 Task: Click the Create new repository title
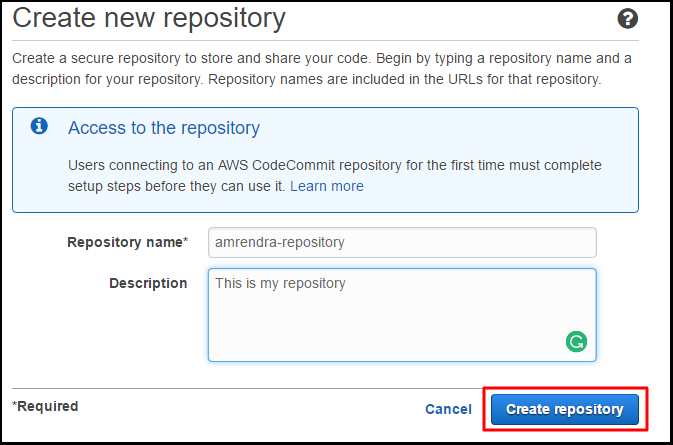coord(149,19)
